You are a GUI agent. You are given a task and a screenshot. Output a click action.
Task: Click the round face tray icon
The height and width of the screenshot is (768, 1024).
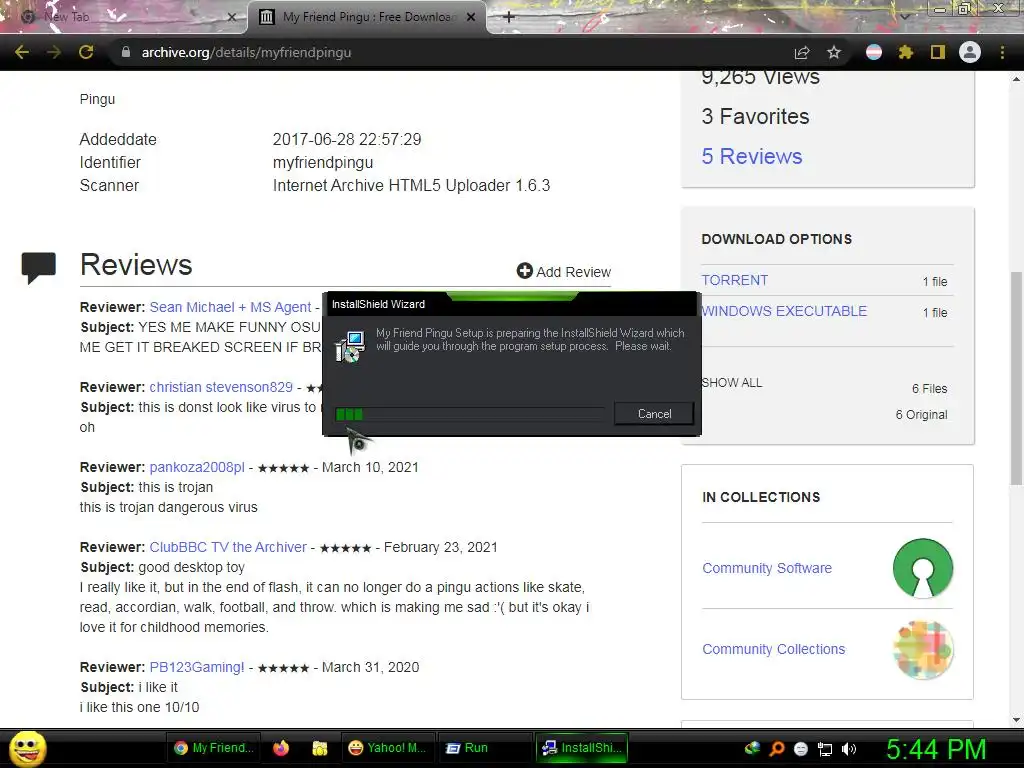[x=801, y=748]
